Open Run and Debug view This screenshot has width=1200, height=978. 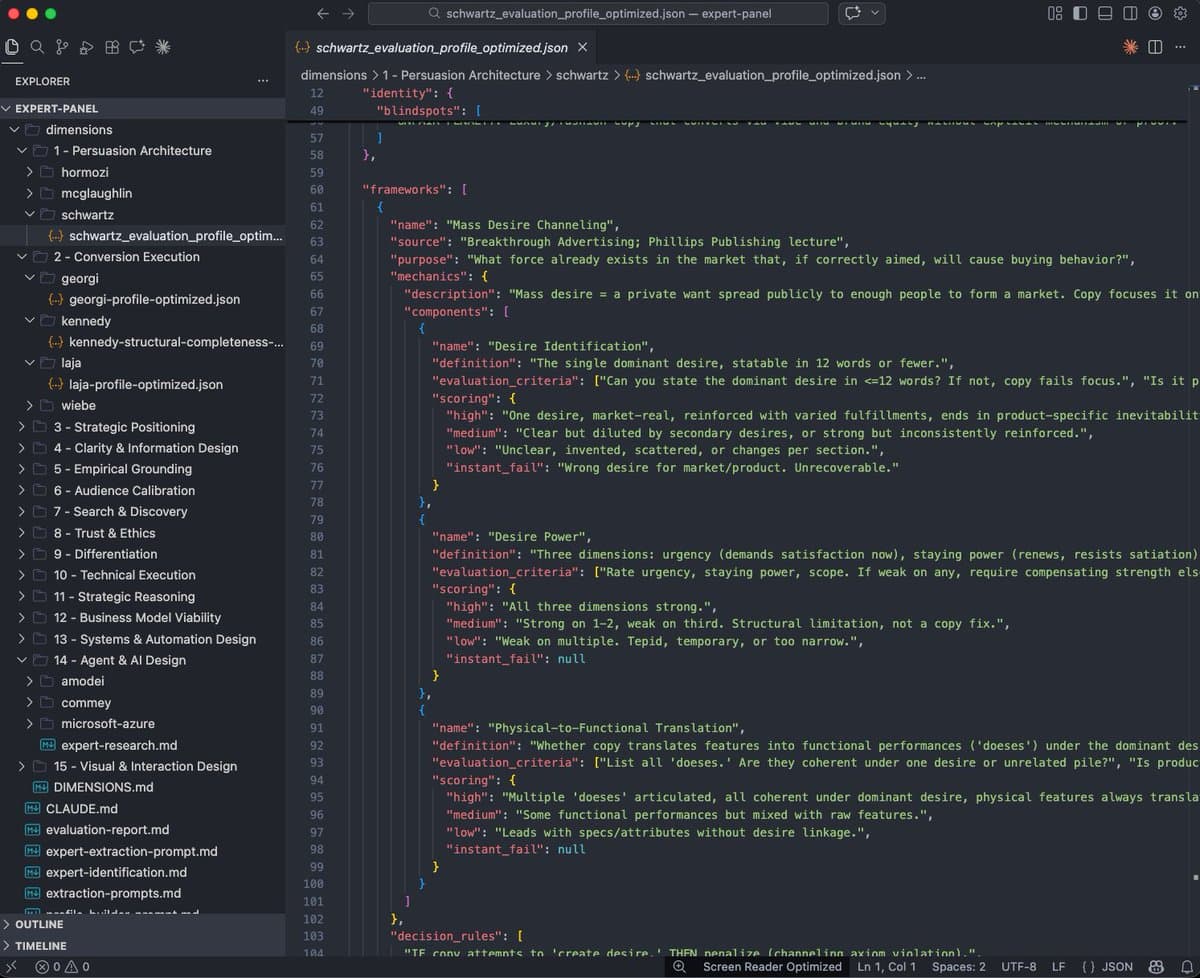click(87, 47)
